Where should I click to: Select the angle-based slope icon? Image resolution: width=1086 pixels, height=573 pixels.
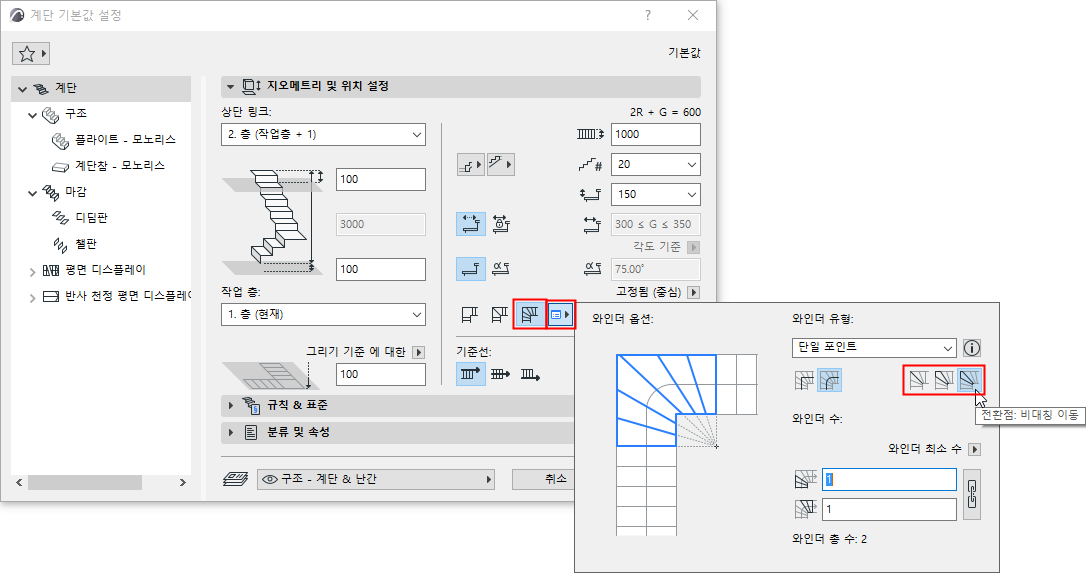(x=501, y=269)
